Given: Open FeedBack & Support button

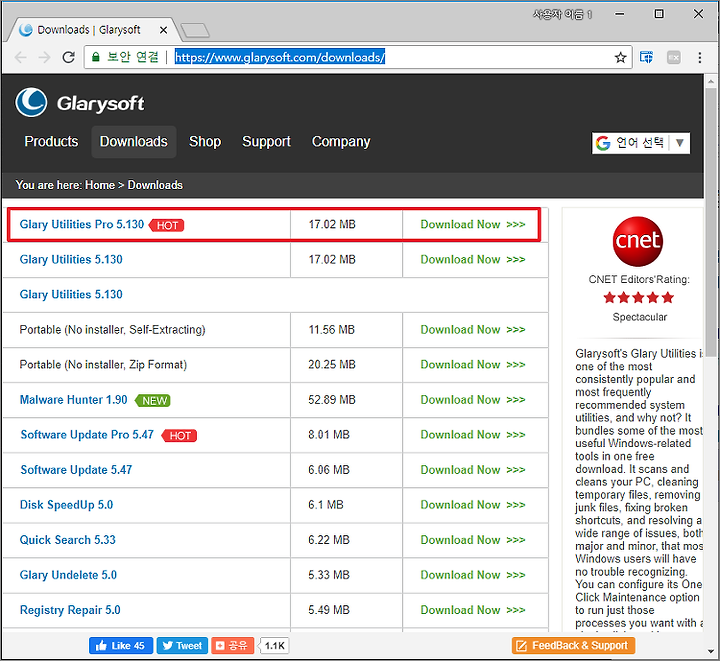Looking at the screenshot, I should coord(574,646).
